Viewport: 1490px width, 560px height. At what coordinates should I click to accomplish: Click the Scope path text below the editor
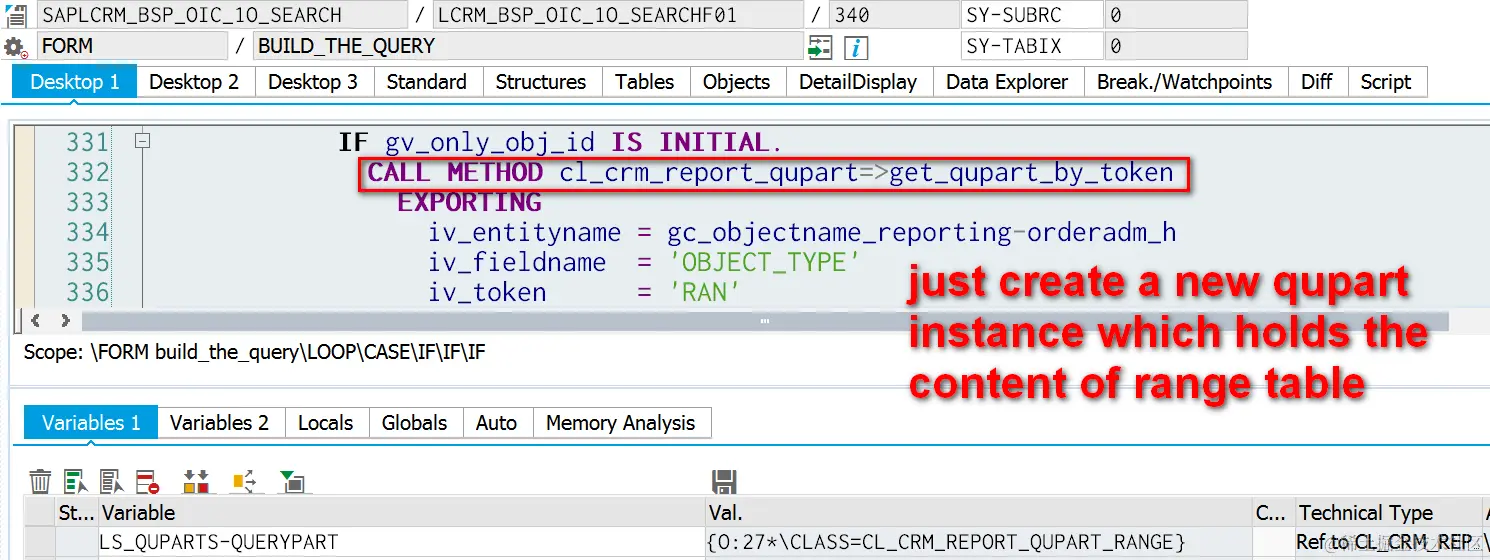(x=255, y=353)
